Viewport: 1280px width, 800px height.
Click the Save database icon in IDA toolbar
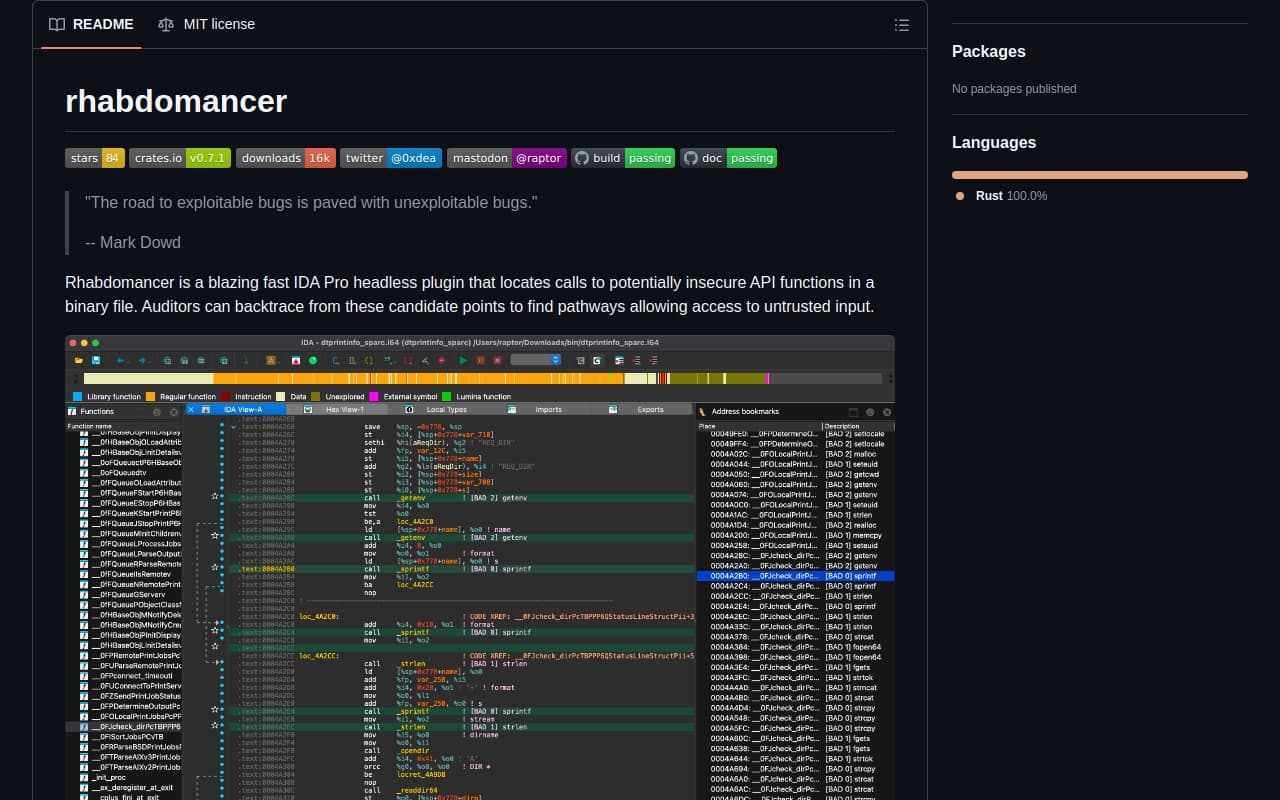tap(96, 361)
